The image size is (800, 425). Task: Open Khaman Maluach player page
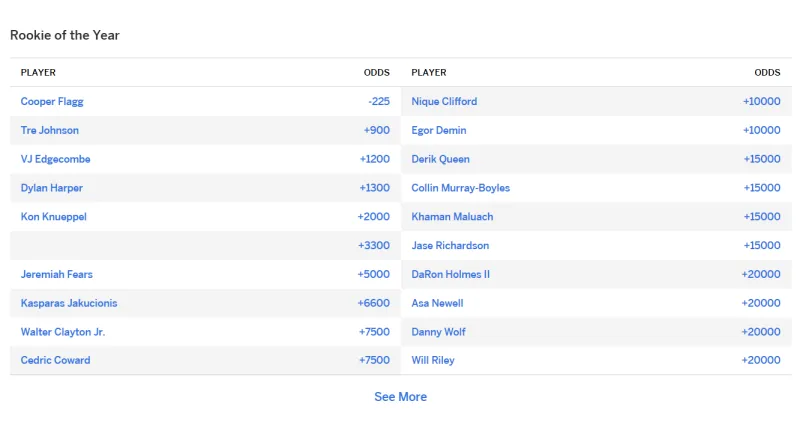452,217
